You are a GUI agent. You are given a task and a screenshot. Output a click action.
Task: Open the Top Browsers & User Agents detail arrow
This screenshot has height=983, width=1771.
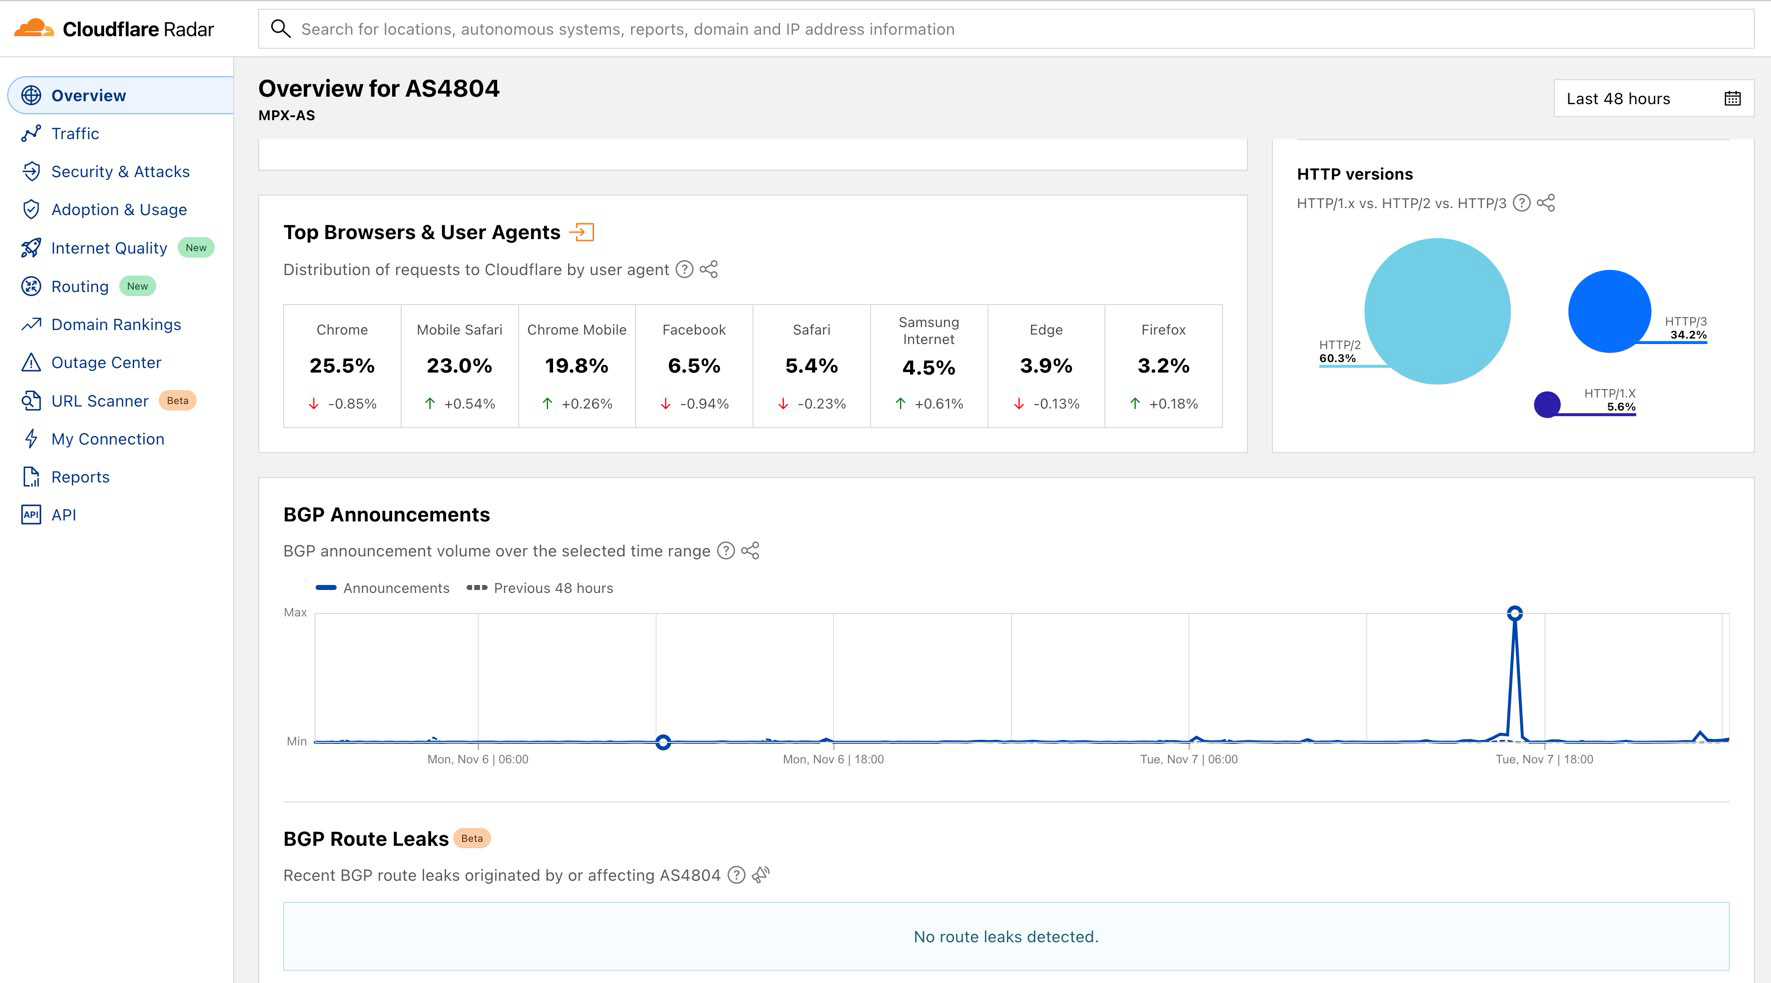point(582,232)
